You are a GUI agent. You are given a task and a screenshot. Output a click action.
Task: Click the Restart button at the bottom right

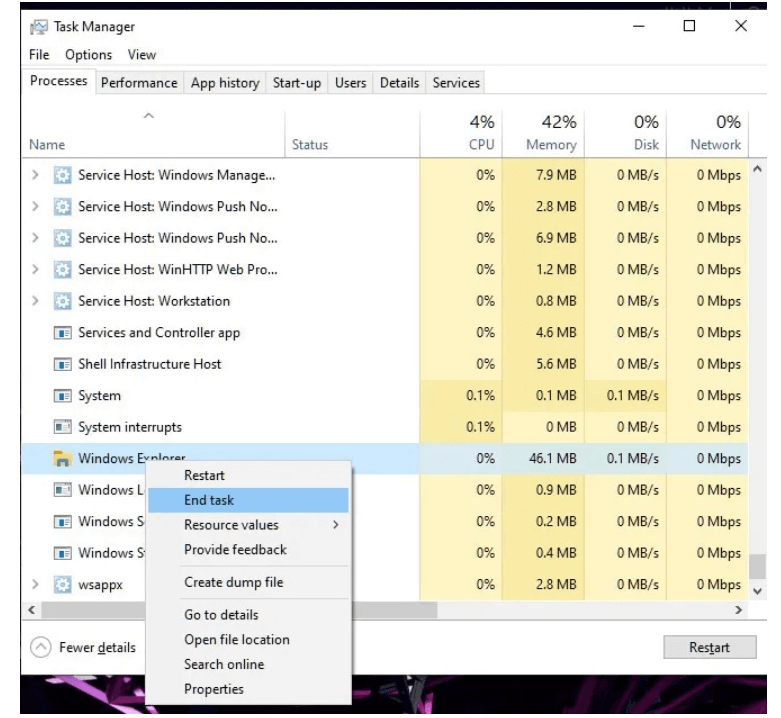[x=709, y=647]
